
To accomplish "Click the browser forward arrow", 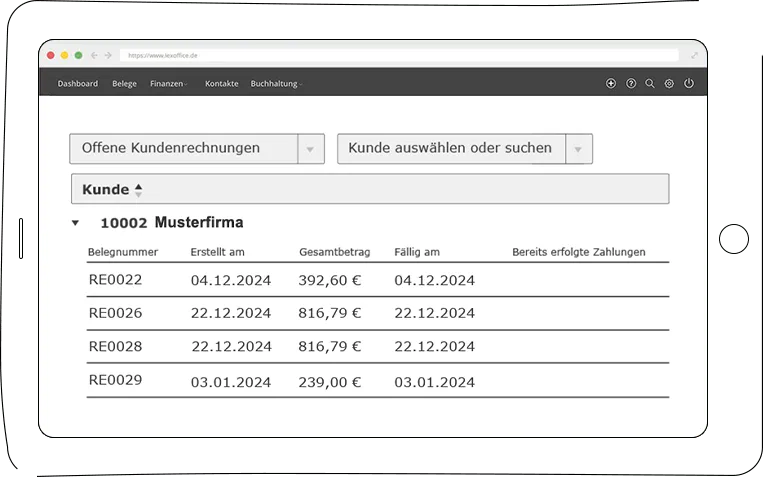I will tap(108, 55).
